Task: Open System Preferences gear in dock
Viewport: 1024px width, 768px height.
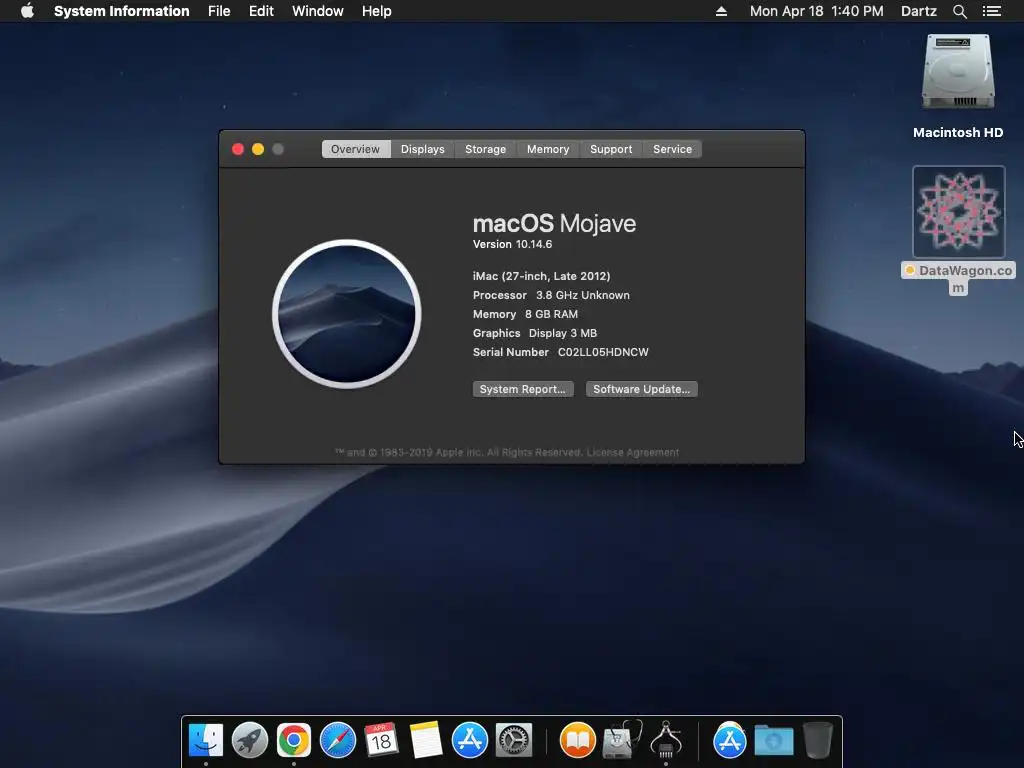Action: pos(514,741)
